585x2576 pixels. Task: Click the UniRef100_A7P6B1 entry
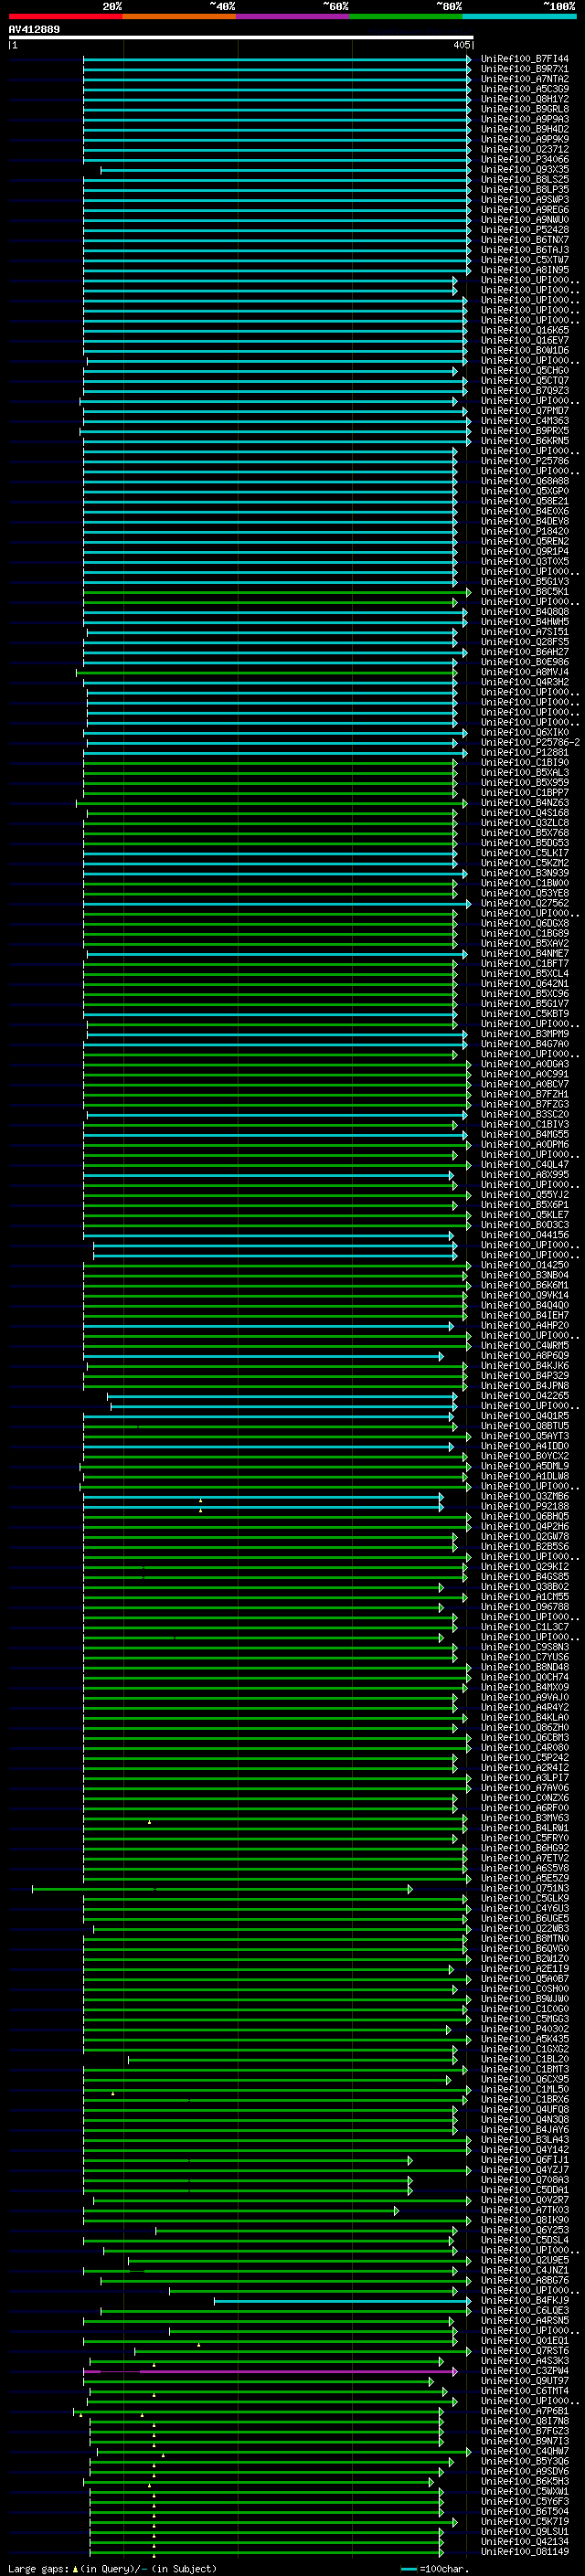pos(524,2412)
